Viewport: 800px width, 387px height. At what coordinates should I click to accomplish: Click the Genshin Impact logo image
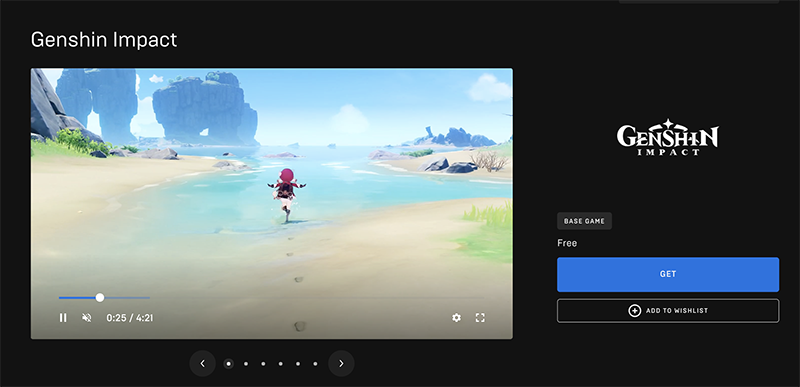[667, 137]
